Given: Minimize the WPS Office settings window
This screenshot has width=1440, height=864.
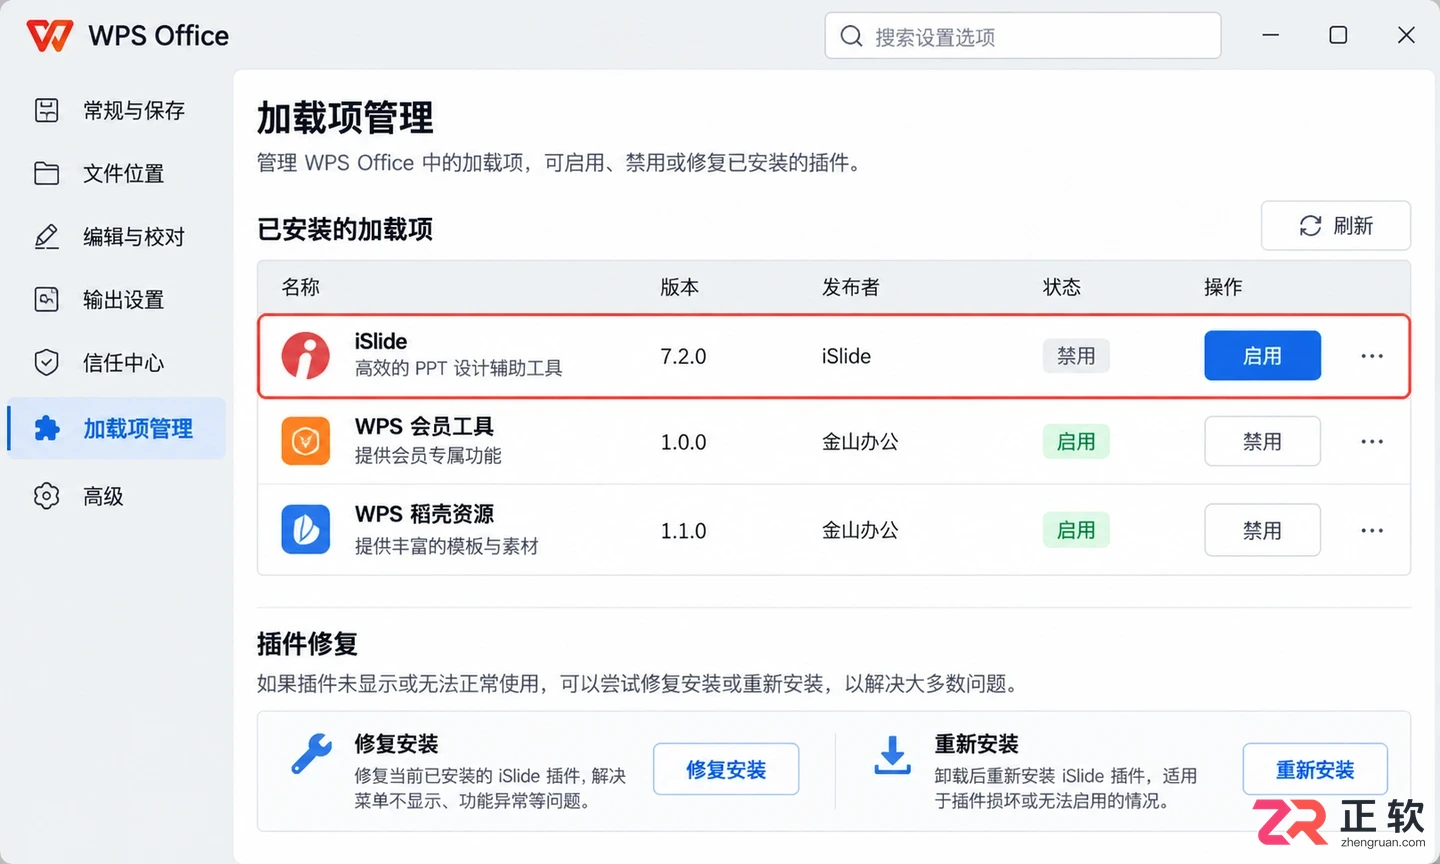Looking at the screenshot, I should [x=1271, y=35].
